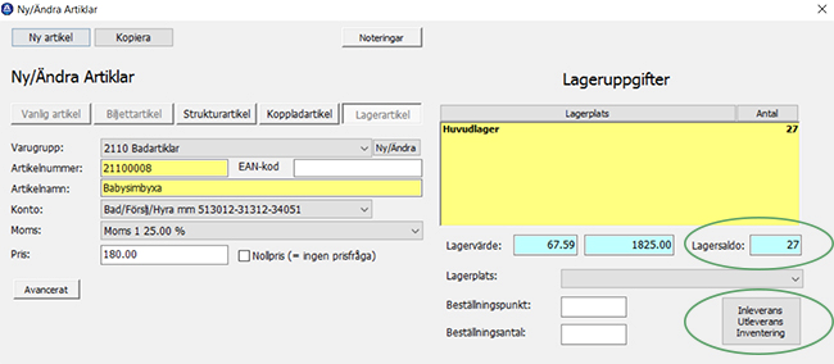Viewport: 834px width, 364px height.
Task: Click the Lagervärde field showing 1825.00
Action: 630,246
